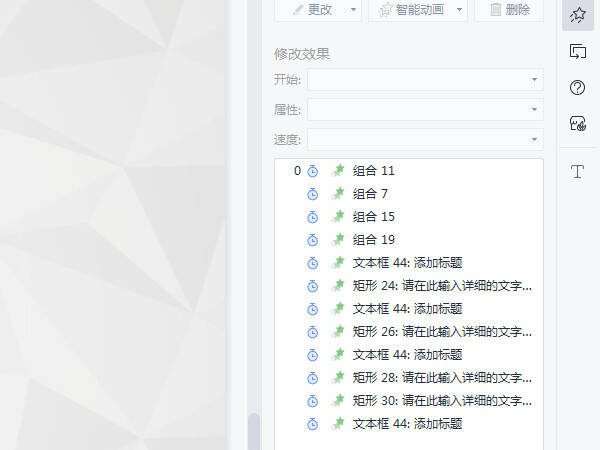This screenshot has height=450, width=600.
Task: Open the sidebar icon below the help icon
Action: [x=578, y=124]
